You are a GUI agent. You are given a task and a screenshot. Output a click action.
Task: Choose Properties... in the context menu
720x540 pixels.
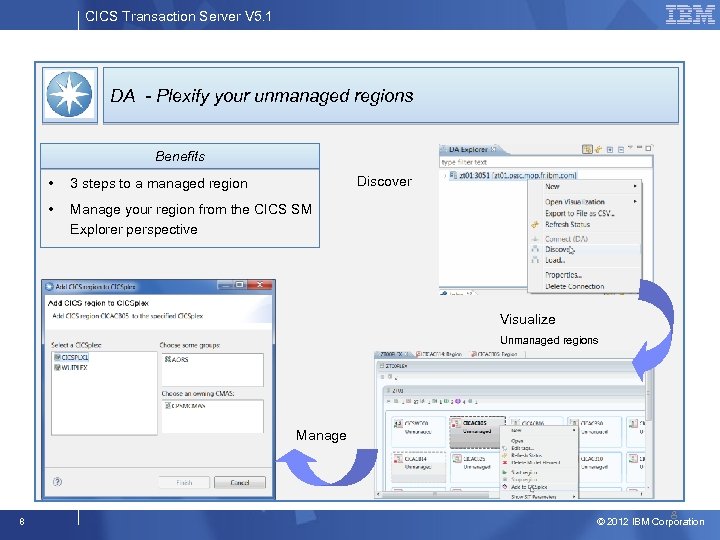(x=585, y=275)
